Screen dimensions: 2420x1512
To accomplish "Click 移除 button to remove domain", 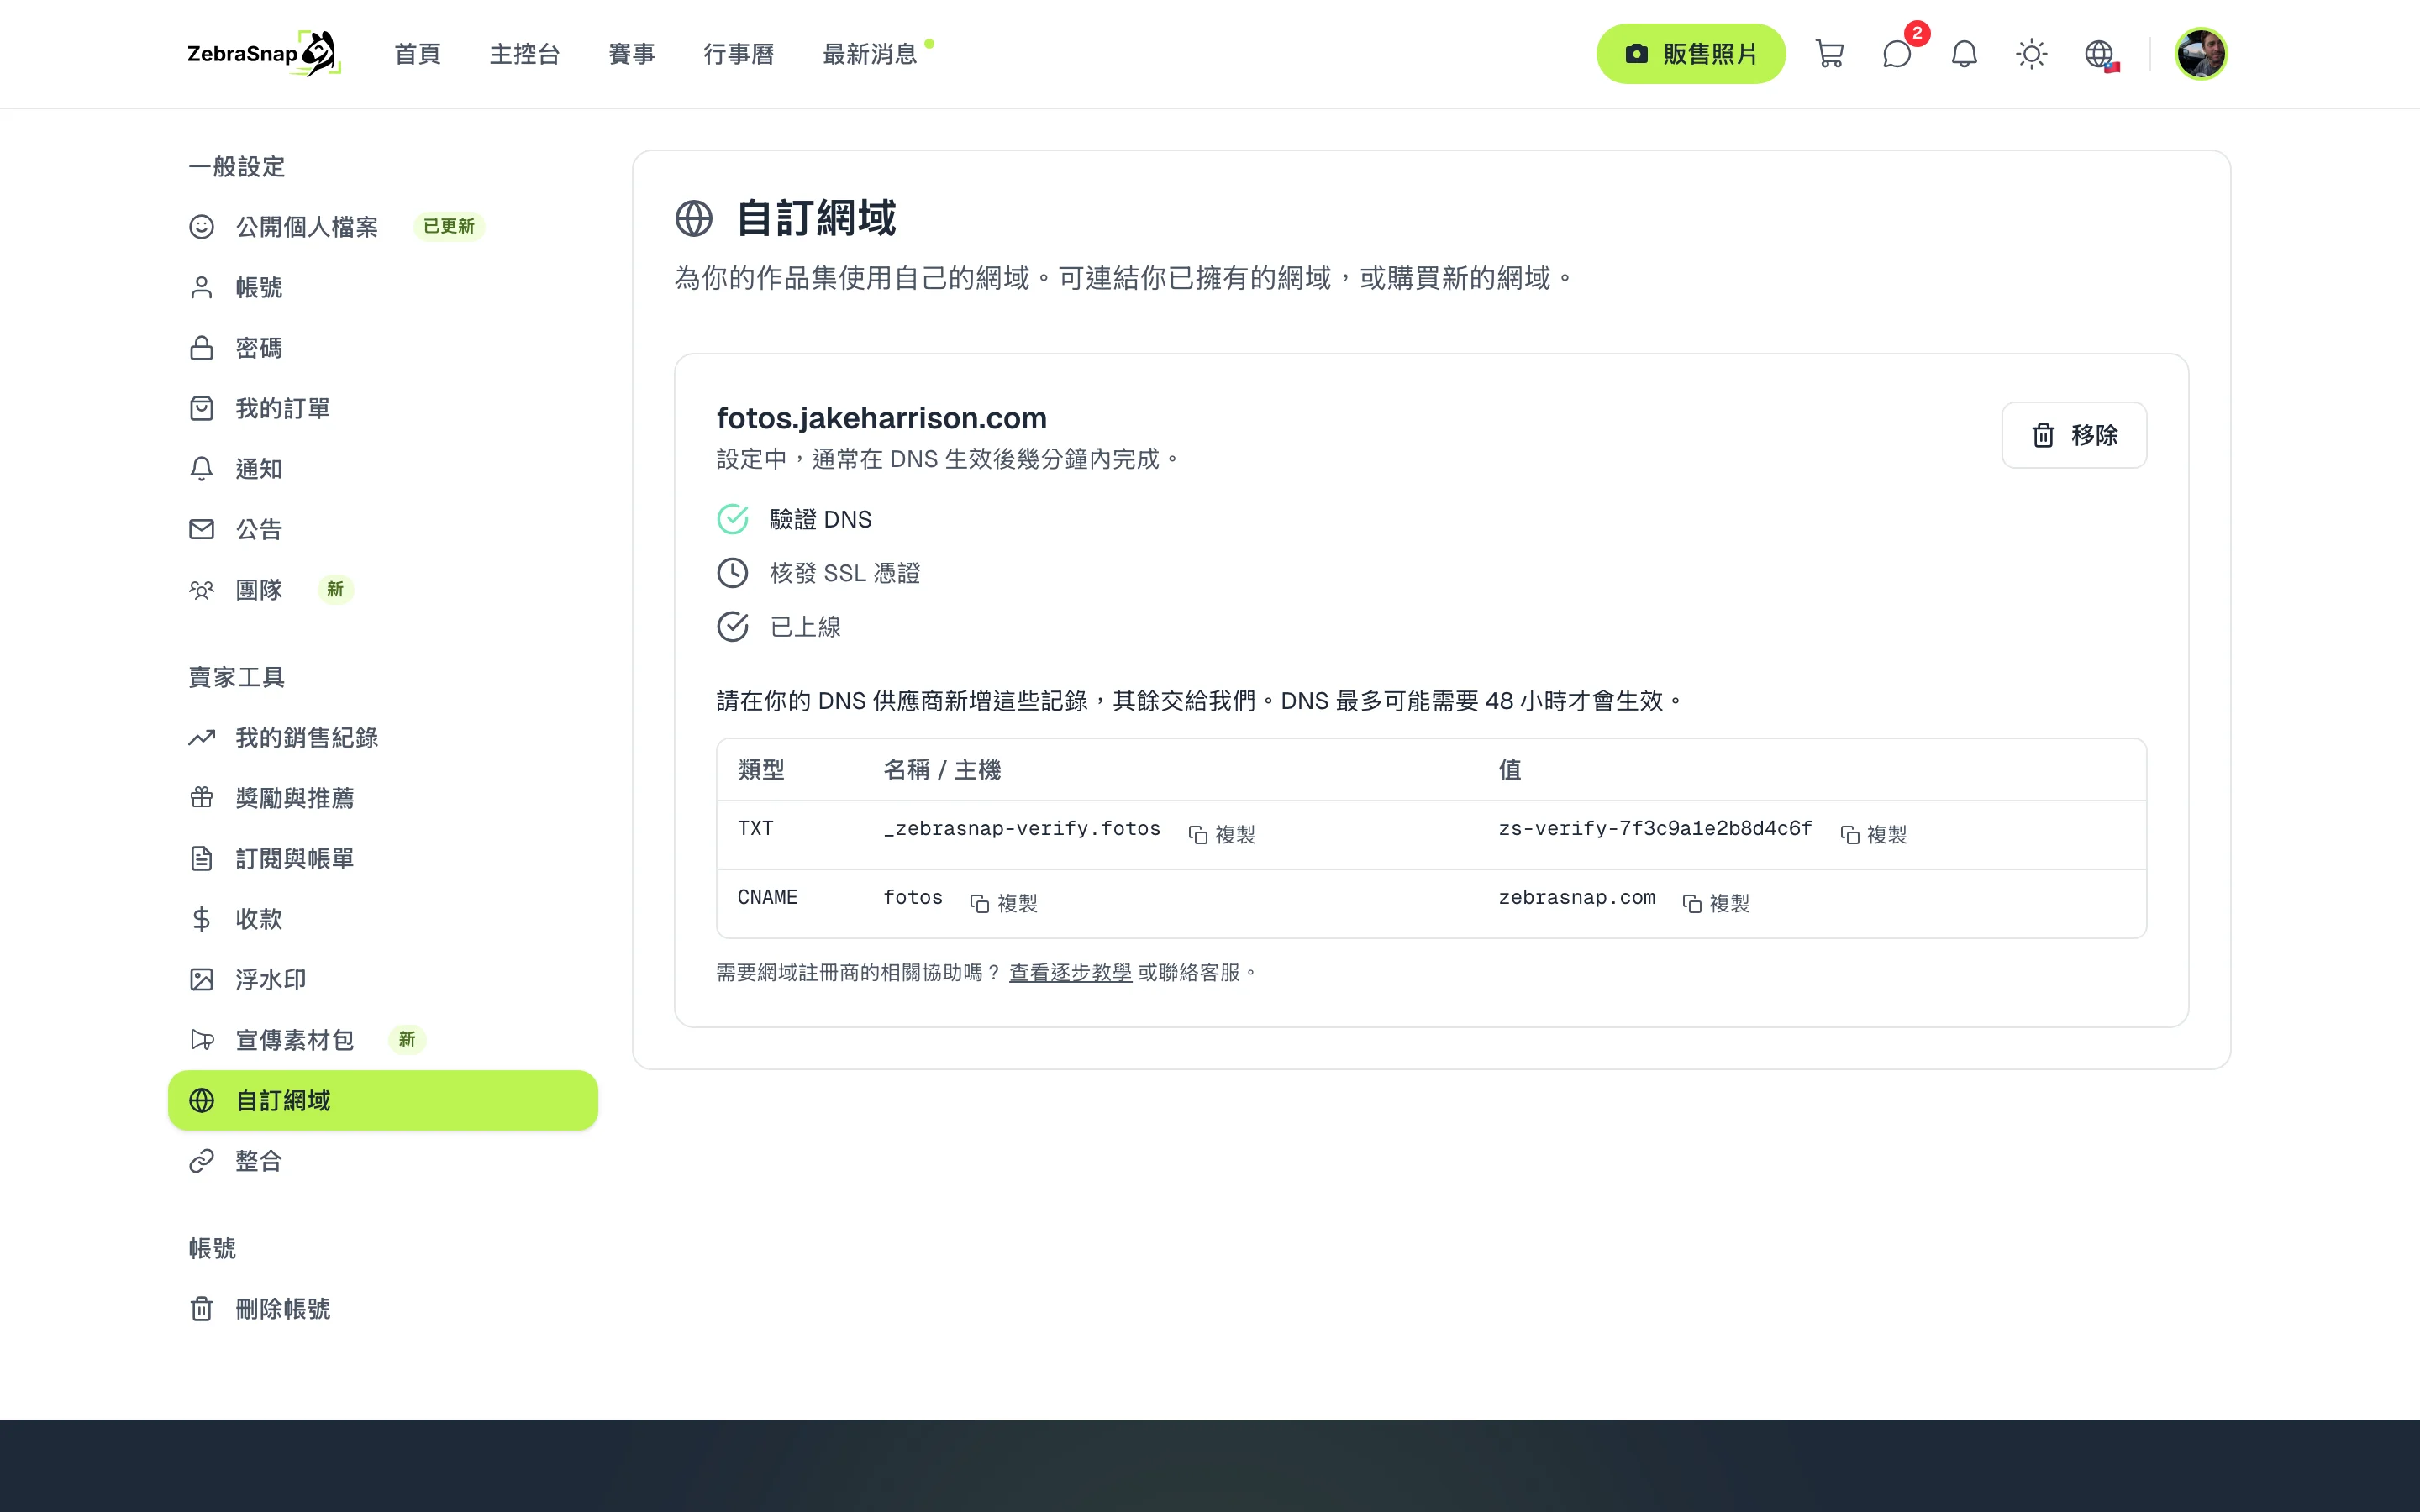I will 2074,435.
